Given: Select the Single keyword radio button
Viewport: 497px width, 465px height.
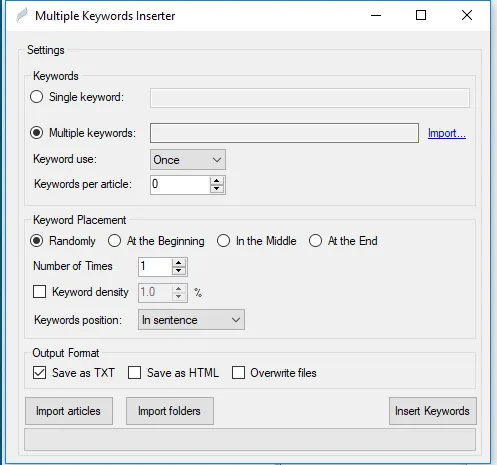Looking at the screenshot, I should [36, 97].
